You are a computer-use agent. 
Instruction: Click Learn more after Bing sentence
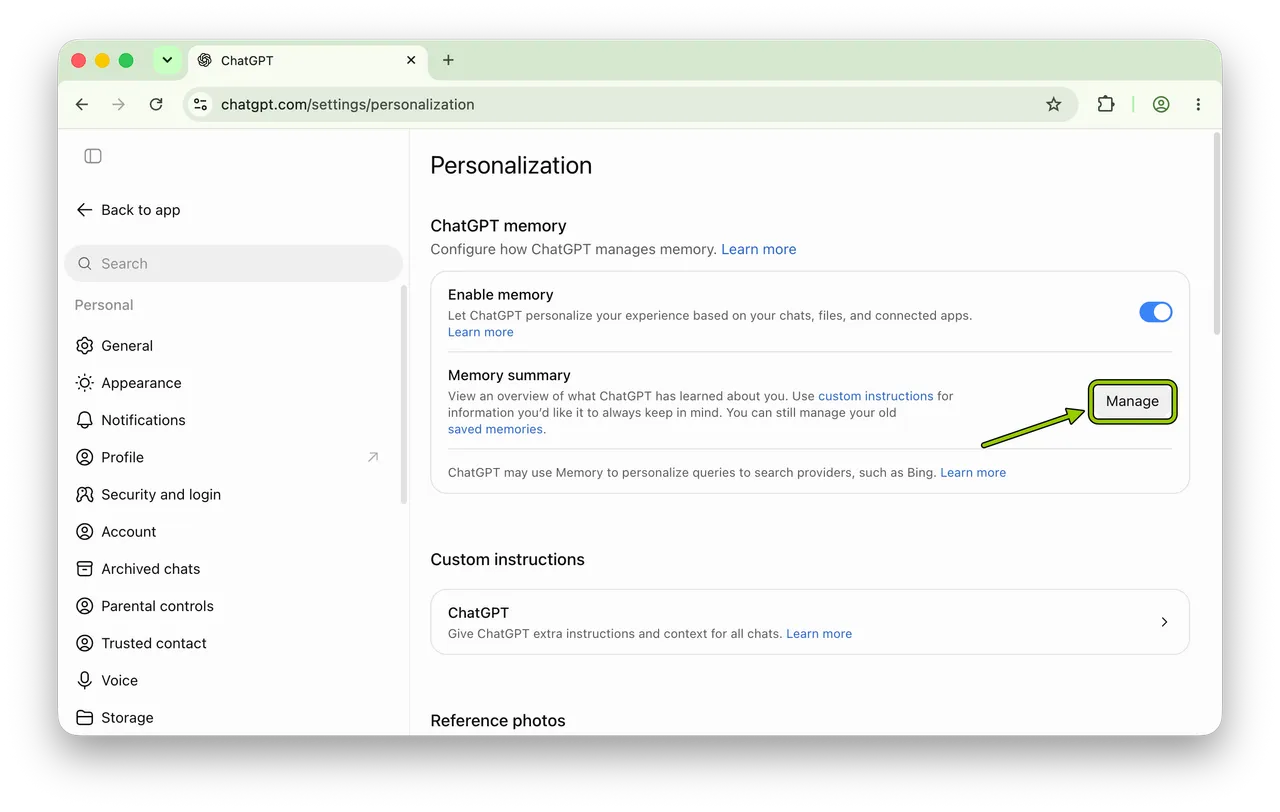973,472
